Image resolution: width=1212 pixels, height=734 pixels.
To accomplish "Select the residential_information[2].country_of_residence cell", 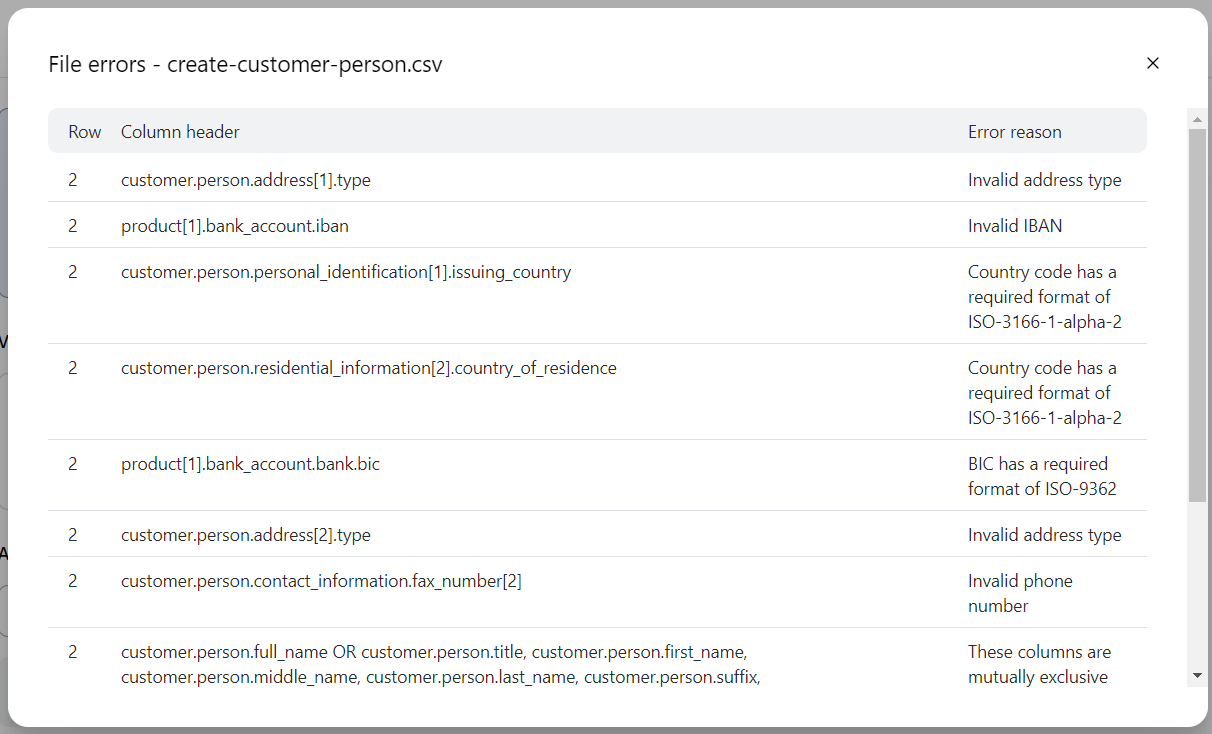I will pos(368,368).
